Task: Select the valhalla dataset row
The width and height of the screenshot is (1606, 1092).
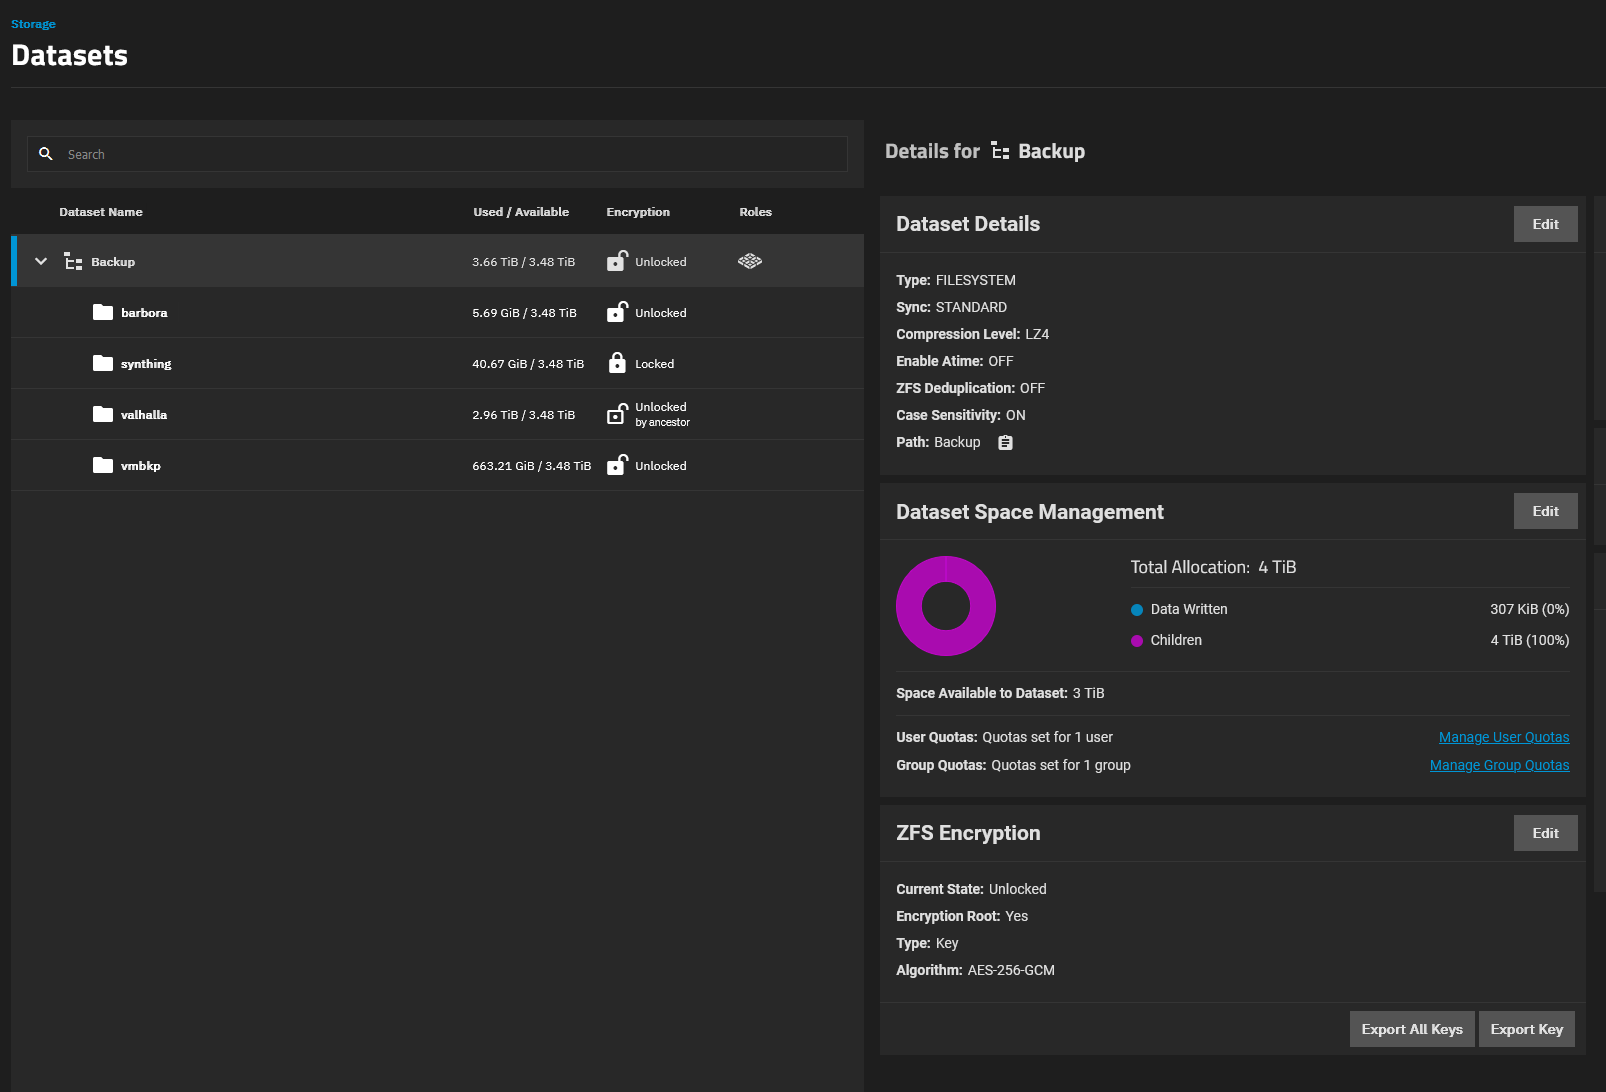Action: coord(437,414)
